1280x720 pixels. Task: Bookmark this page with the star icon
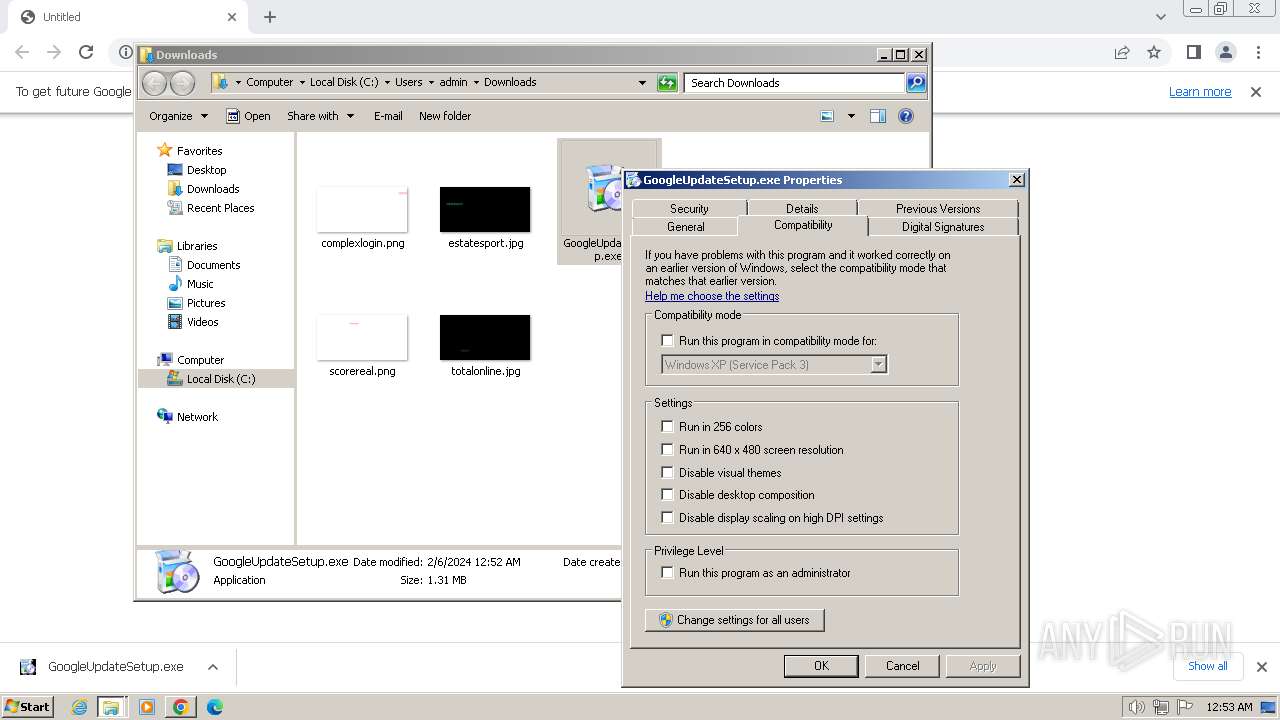click(x=1154, y=52)
